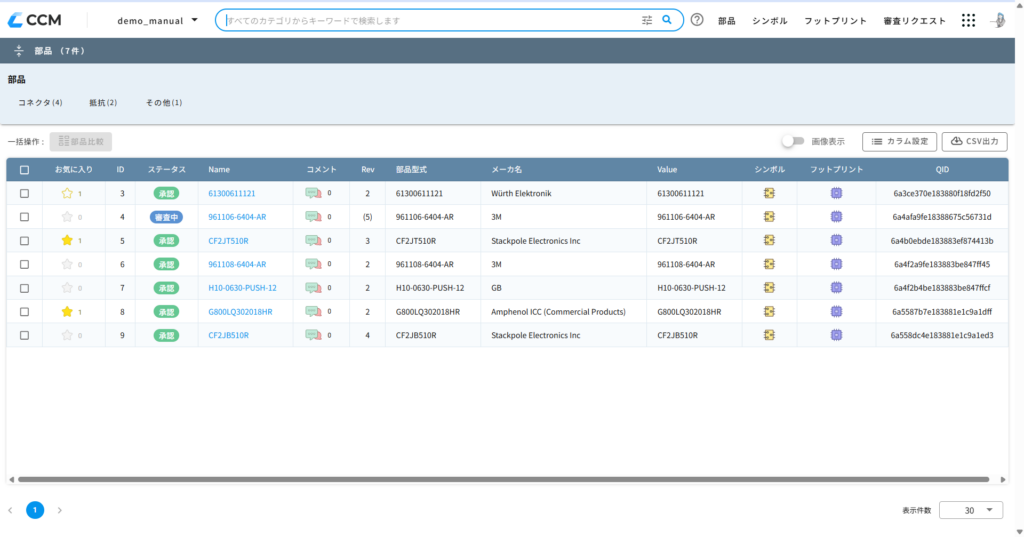Image resolution: width=1024 pixels, height=537 pixels.
Task: Open the 表示件数 30 rows dropdown
Action: pyautogui.click(x=970, y=510)
